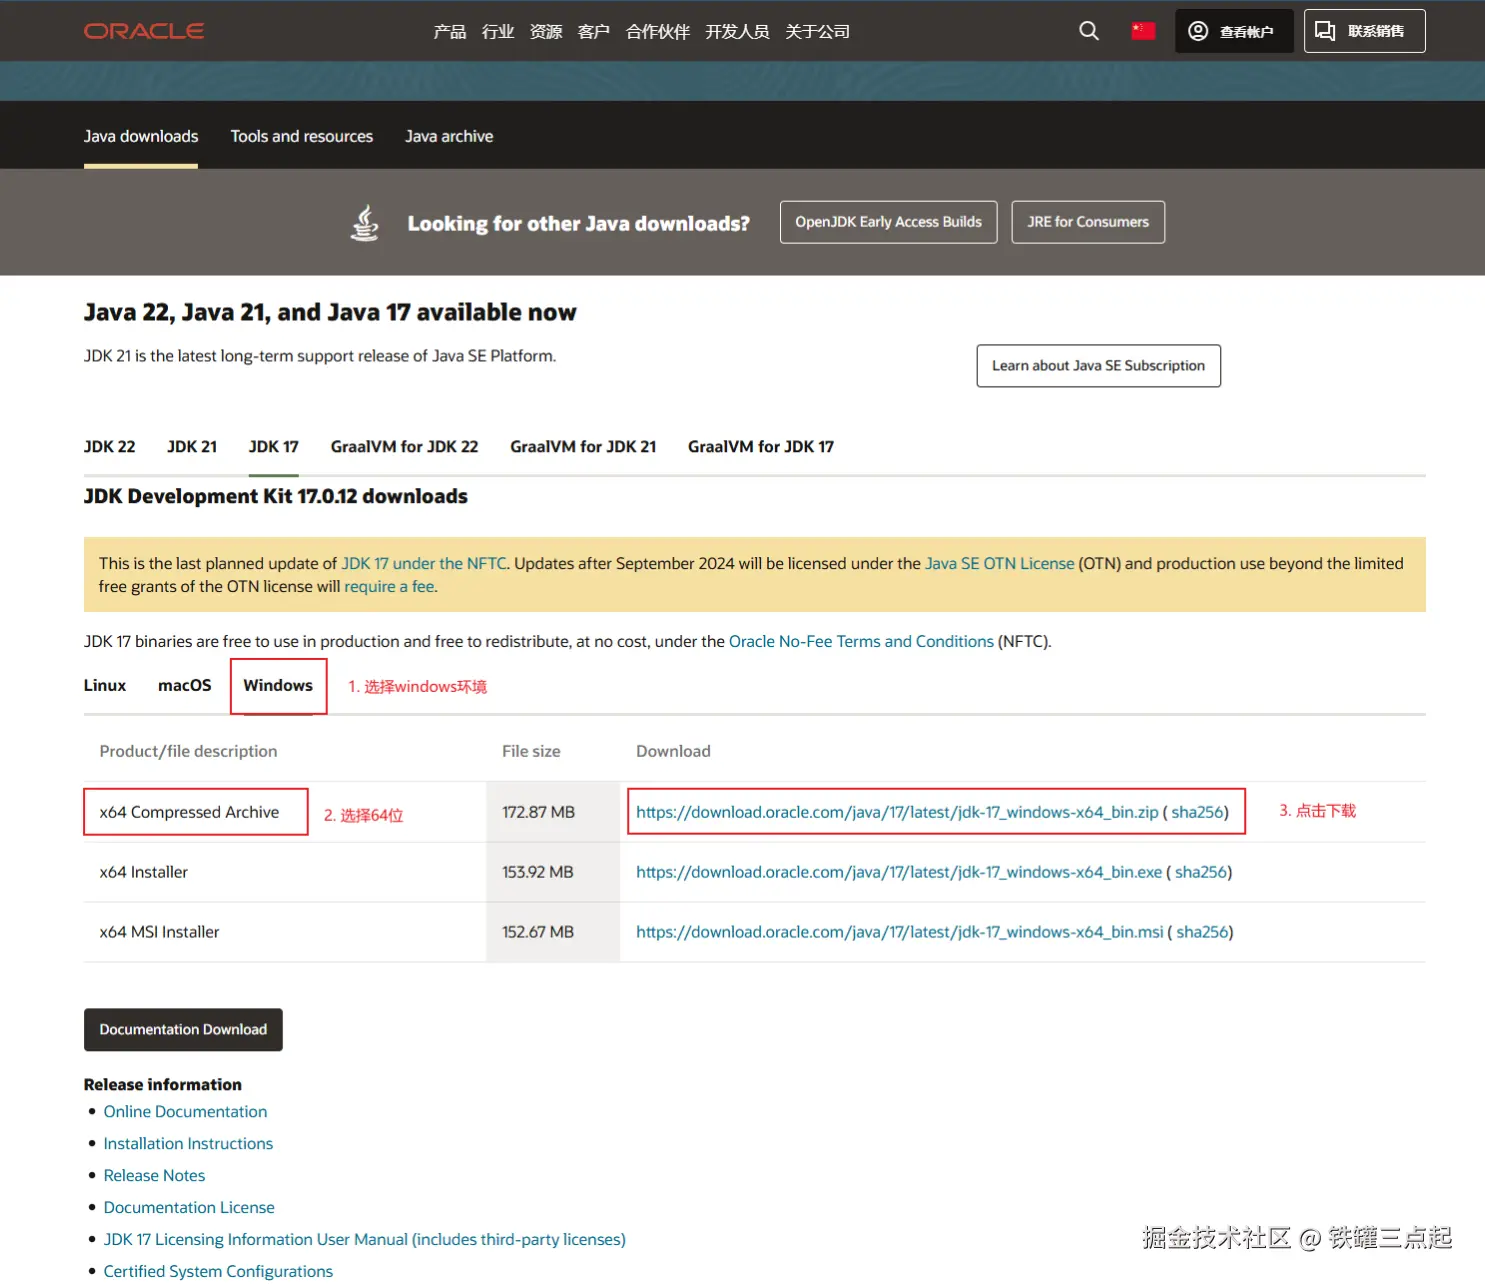Switch to the JDK 22 tab
1485x1284 pixels.
[109, 446]
